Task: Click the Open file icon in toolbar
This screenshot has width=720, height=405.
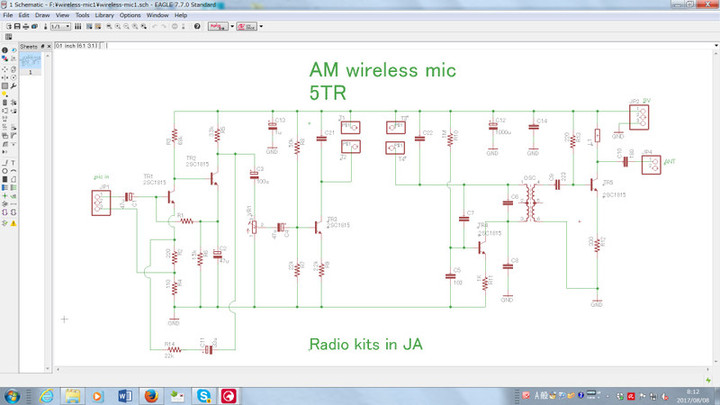Action: 7,26
